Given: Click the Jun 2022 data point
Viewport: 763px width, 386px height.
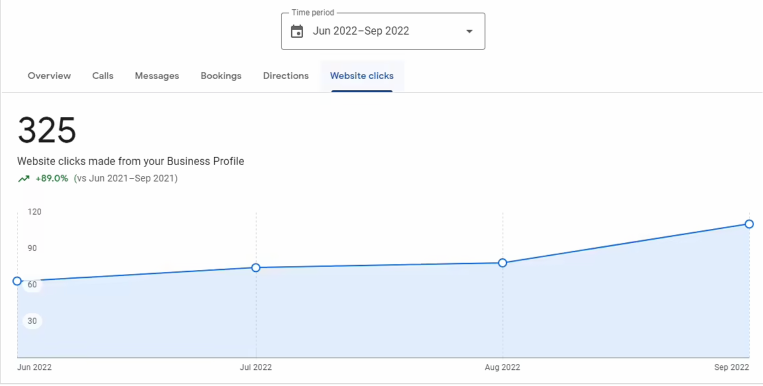Looking at the screenshot, I should (17, 281).
